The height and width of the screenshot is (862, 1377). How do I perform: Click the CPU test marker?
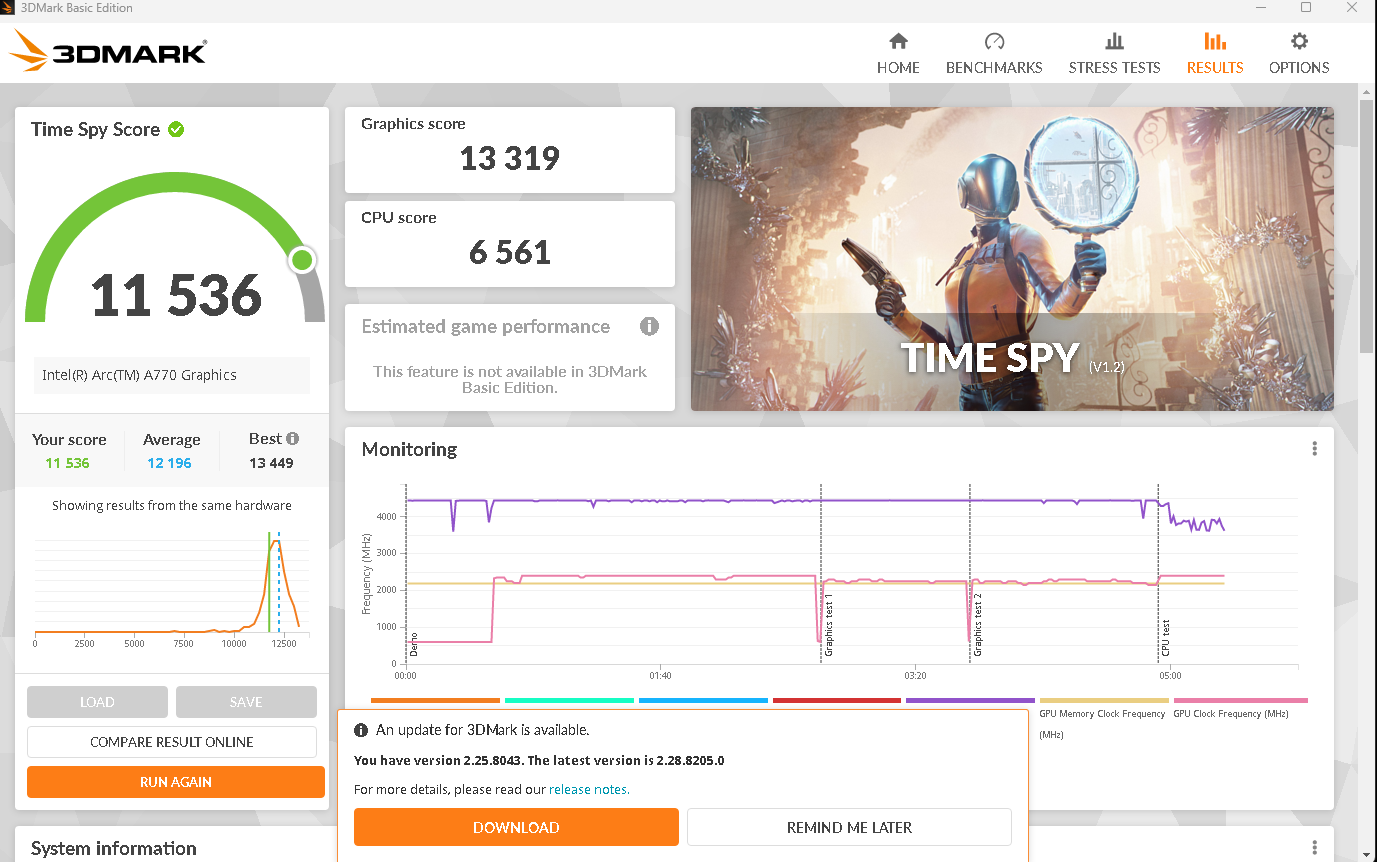[1165, 636]
